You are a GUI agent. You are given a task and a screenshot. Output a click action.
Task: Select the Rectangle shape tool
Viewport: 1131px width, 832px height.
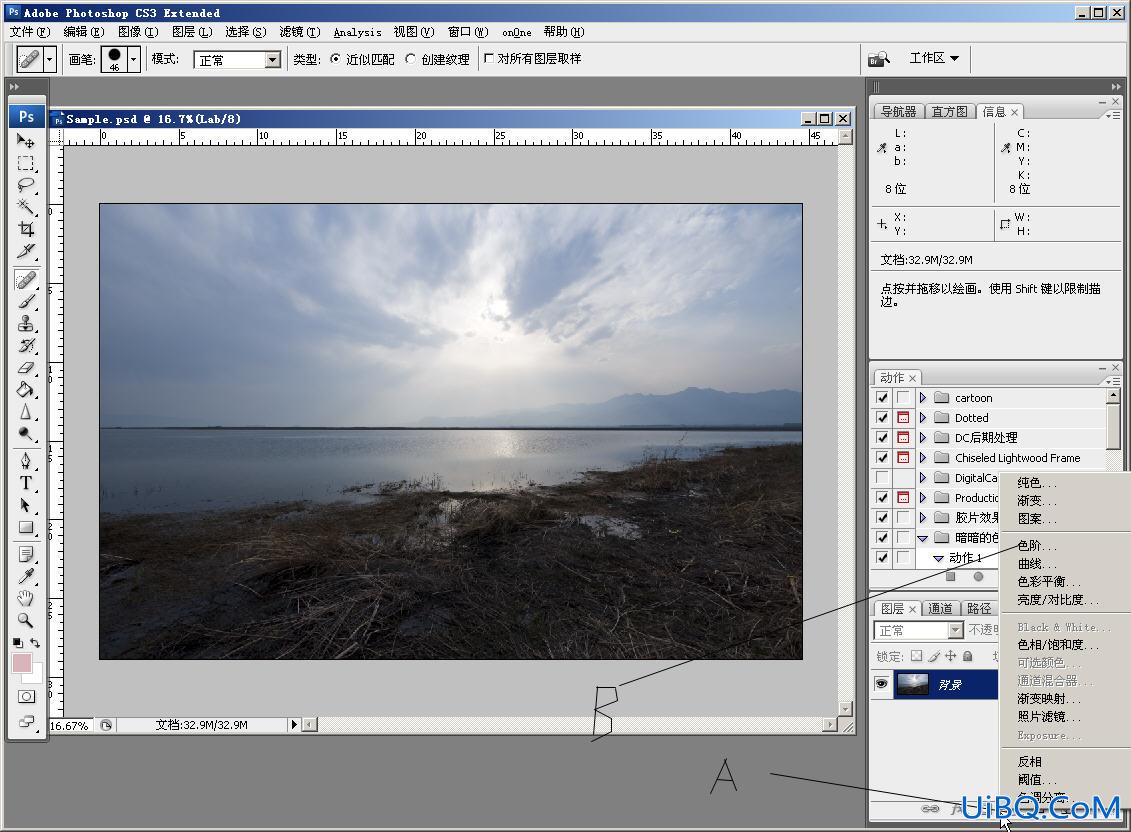[x=25, y=527]
